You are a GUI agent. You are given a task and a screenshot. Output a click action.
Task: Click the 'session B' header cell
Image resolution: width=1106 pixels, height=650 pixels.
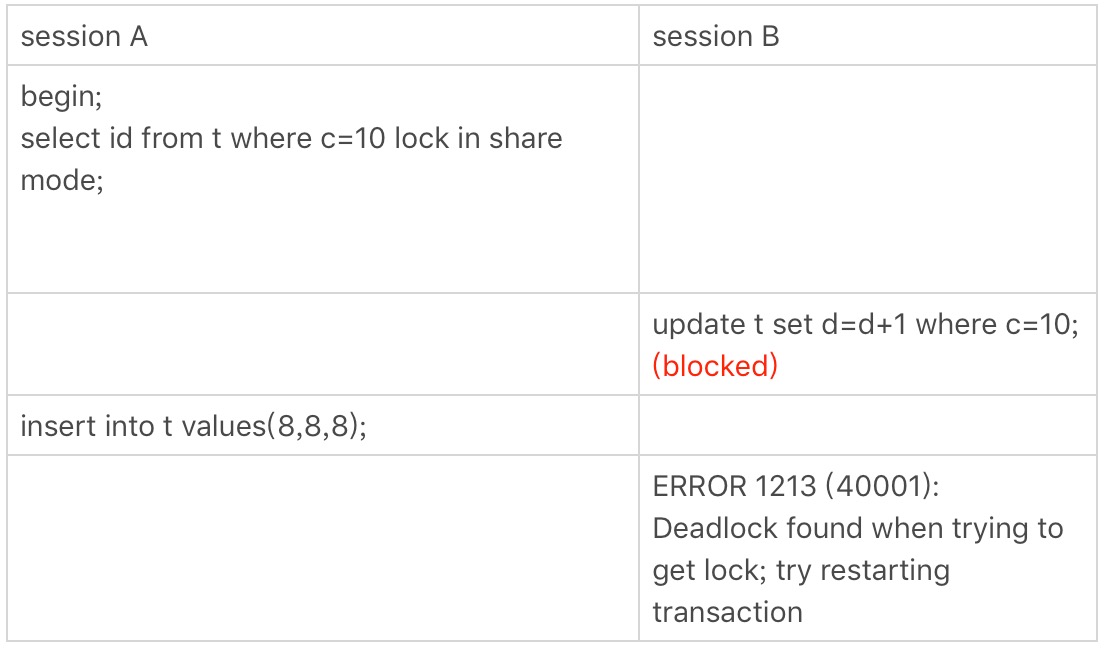[x=868, y=35]
